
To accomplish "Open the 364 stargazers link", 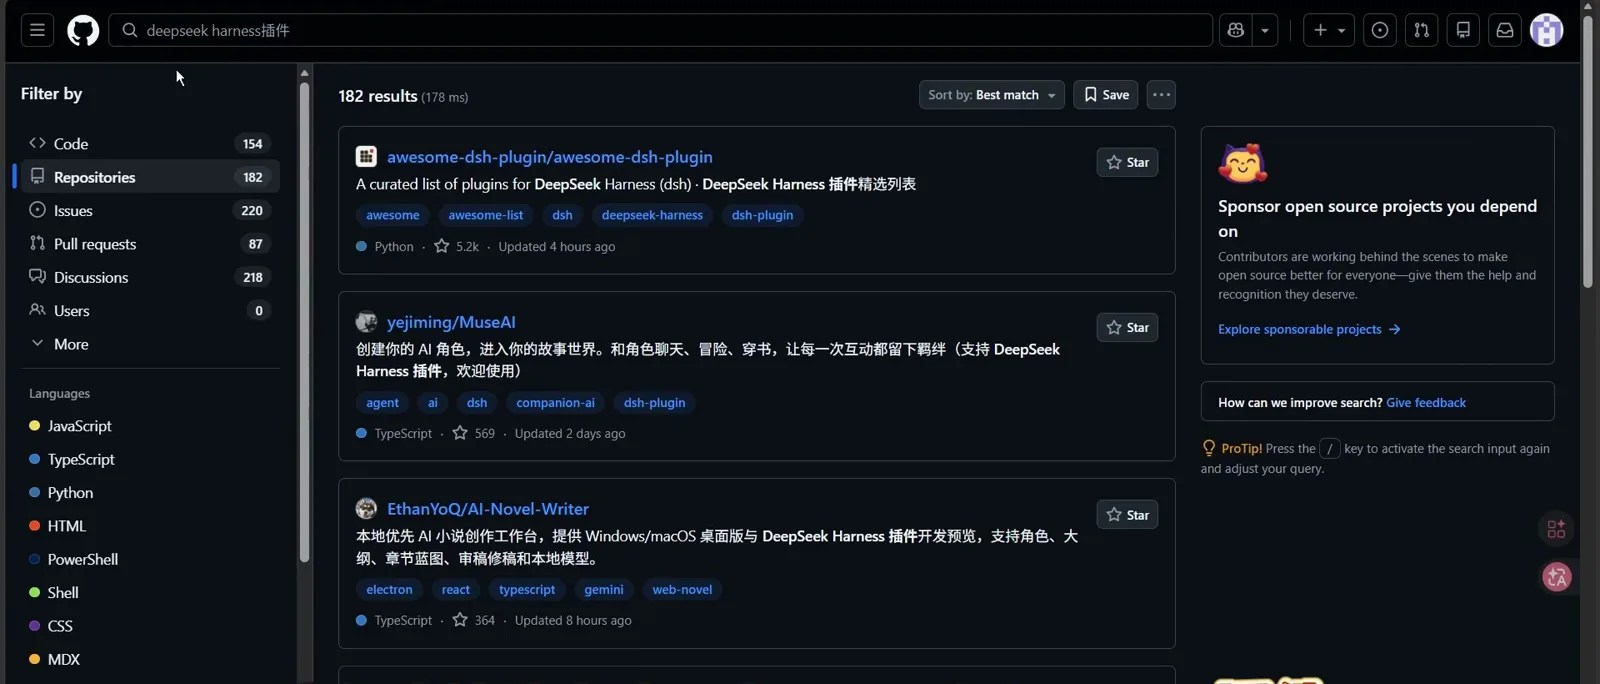I will (474, 620).
